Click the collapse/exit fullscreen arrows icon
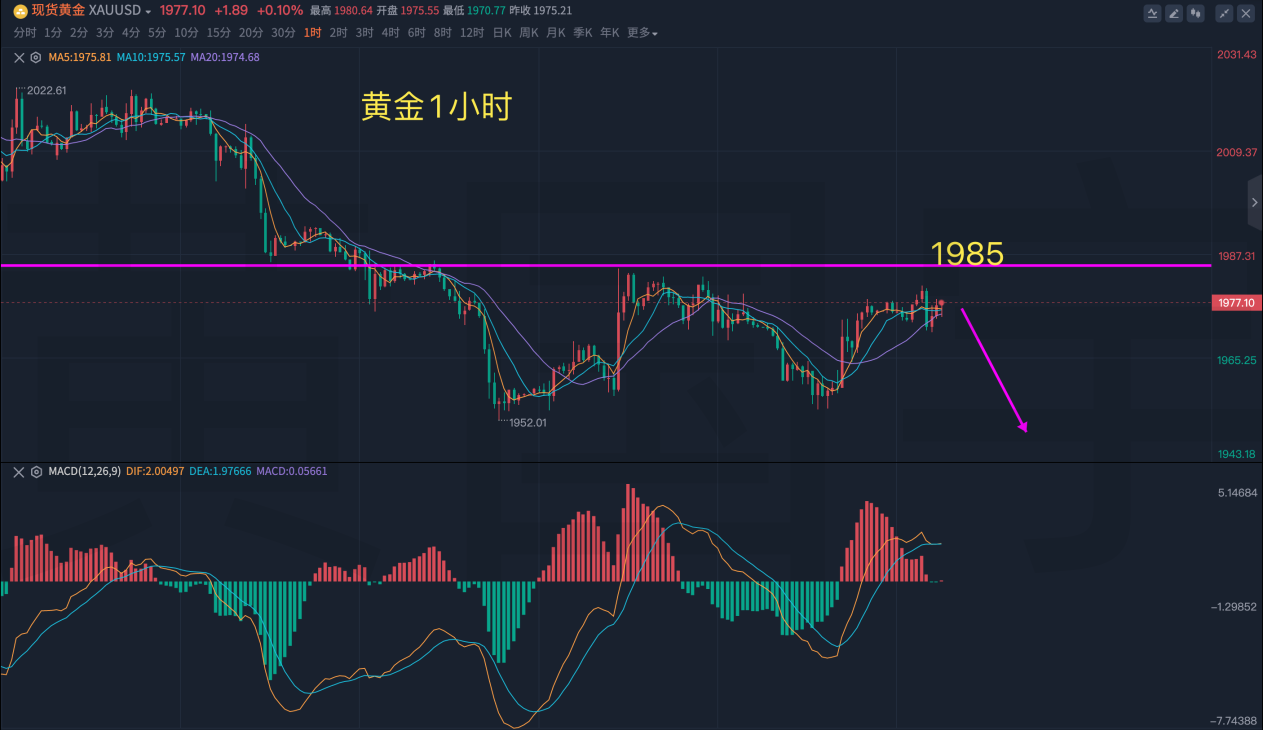 click(1224, 13)
